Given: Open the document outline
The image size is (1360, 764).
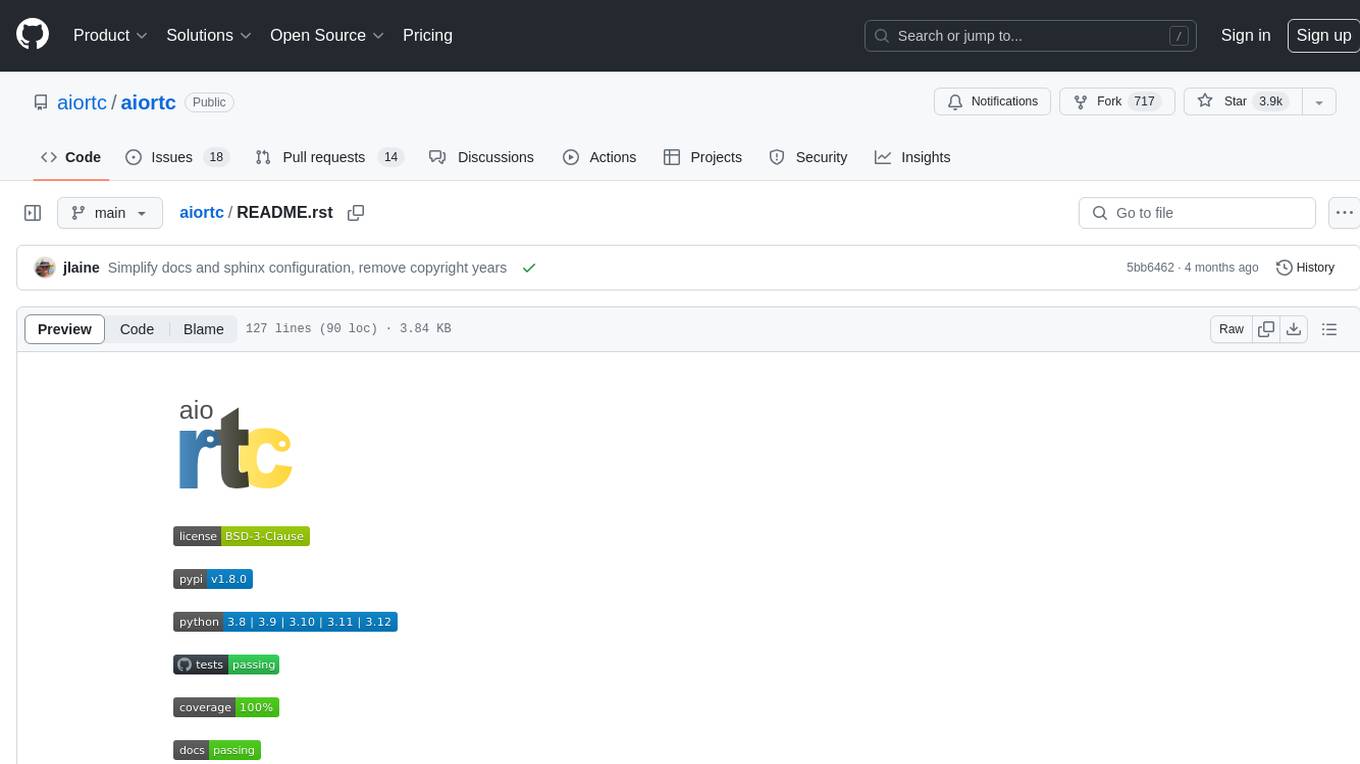Looking at the screenshot, I should click(x=1329, y=329).
